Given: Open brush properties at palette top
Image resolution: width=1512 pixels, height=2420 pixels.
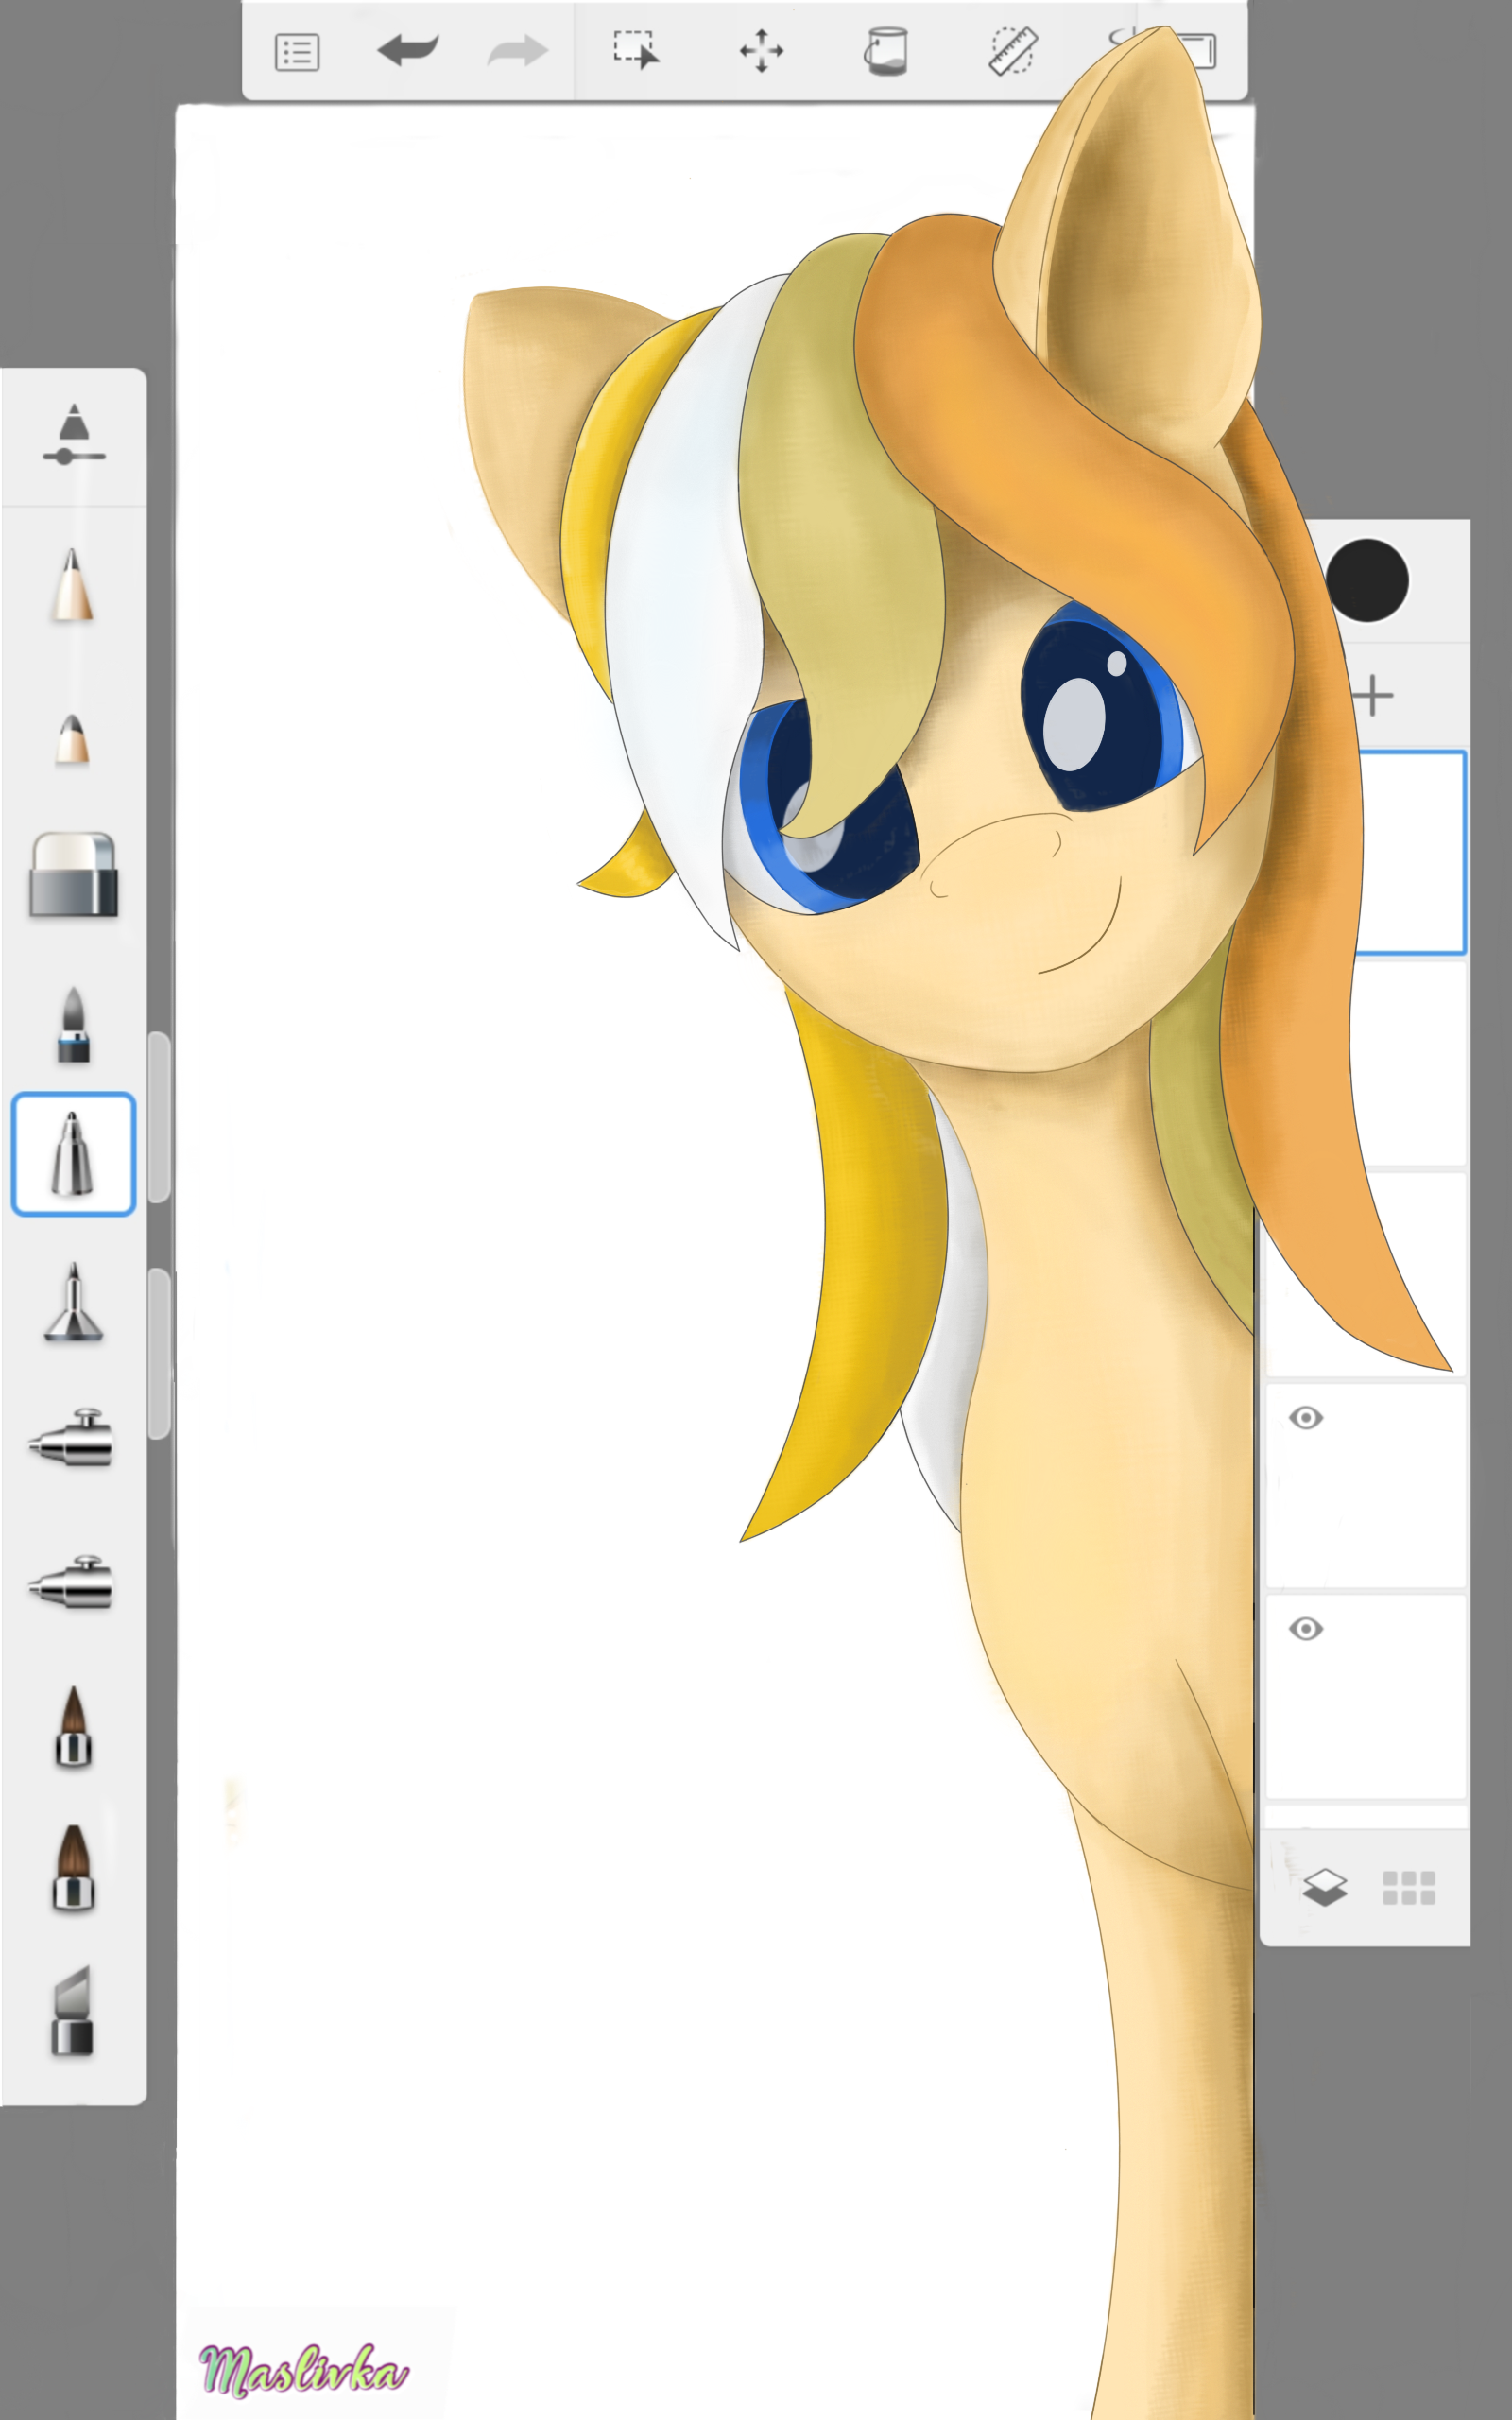Looking at the screenshot, I should (74, 435).
